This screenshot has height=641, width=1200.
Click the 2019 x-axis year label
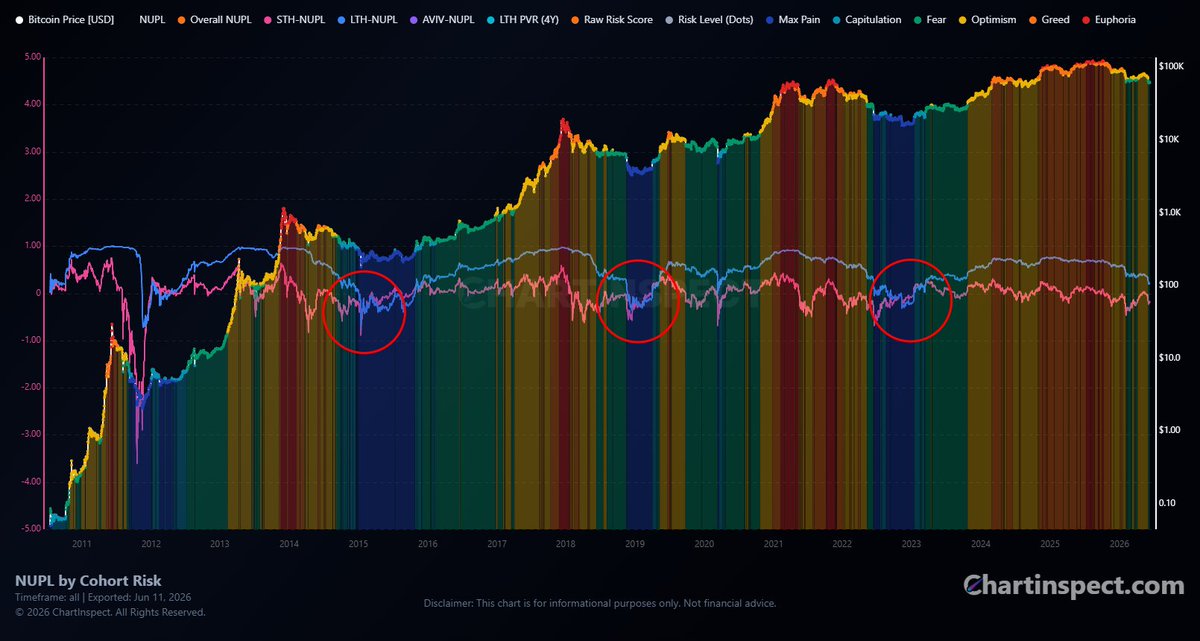[635, 544]
